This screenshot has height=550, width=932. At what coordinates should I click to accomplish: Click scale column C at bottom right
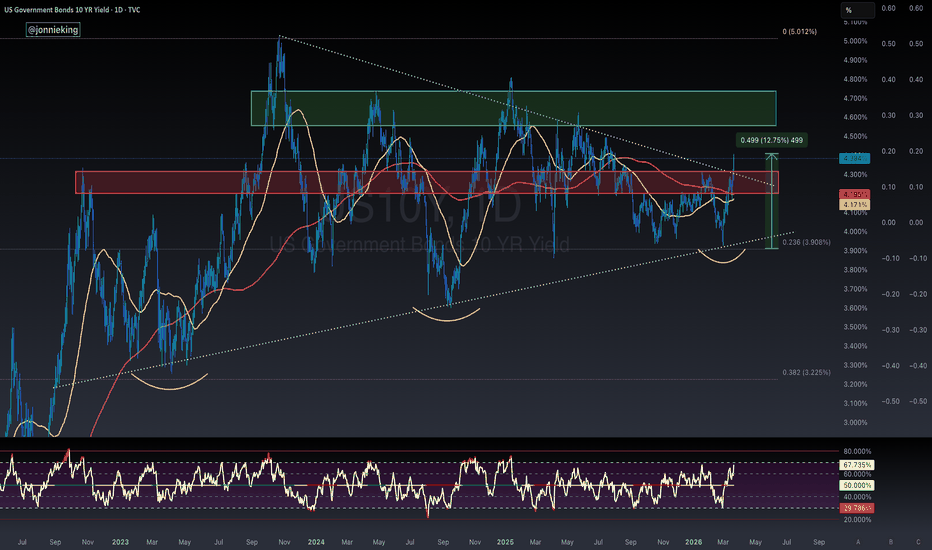coord(918,540)
